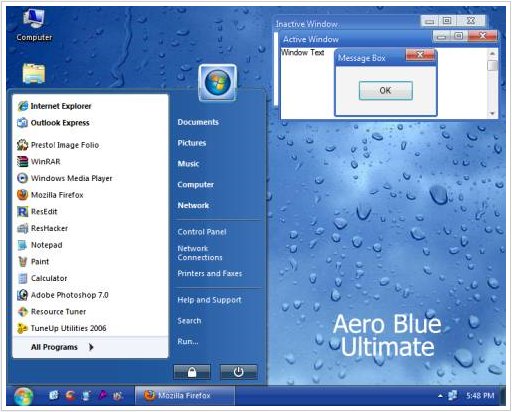The height and width of the screenshot is (412, 512).
Task: Start Mozilla Firefox from the Start menu list
Action: [x=50, y=195]
